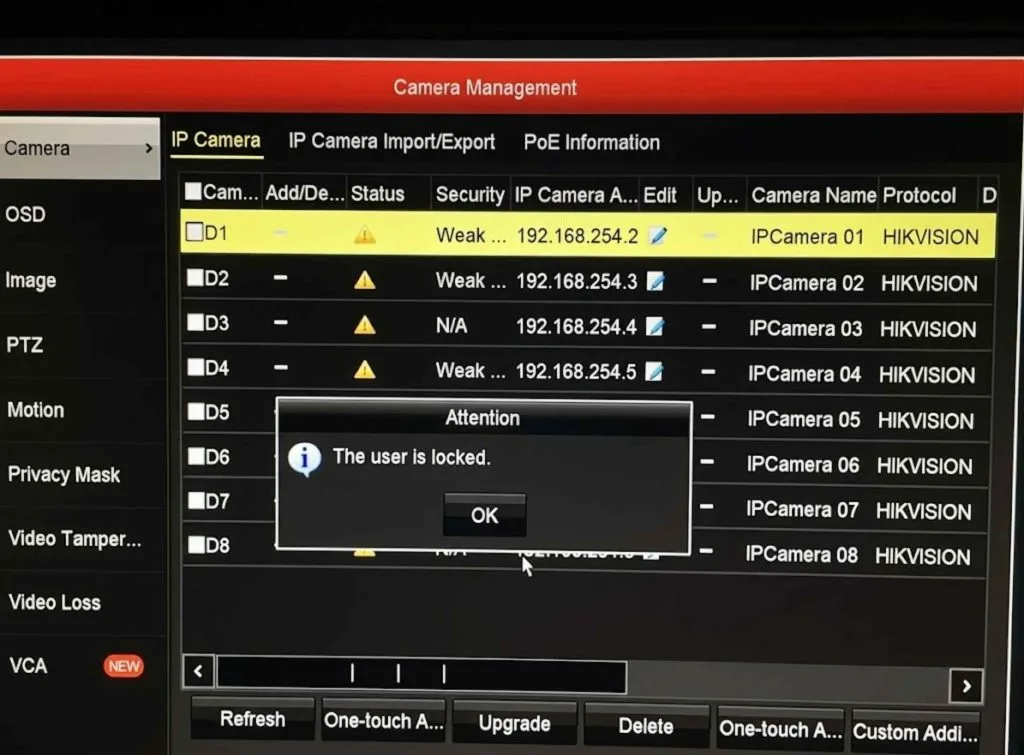
Task: Open Privacy Mask settings in sidebar
Action: (64, 474)
